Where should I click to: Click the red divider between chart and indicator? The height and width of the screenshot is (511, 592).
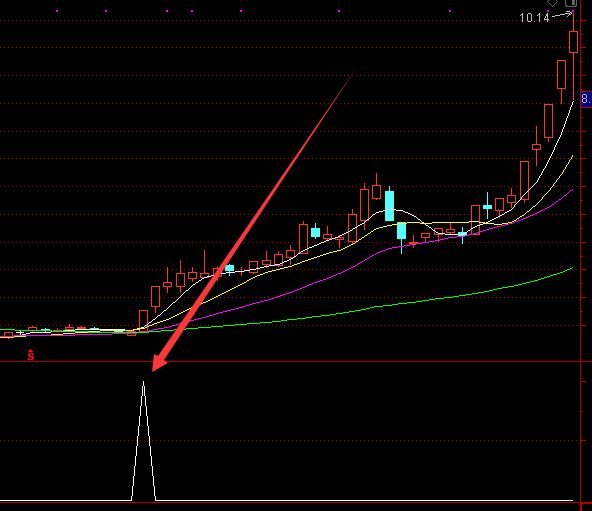[x=290, y=361]
